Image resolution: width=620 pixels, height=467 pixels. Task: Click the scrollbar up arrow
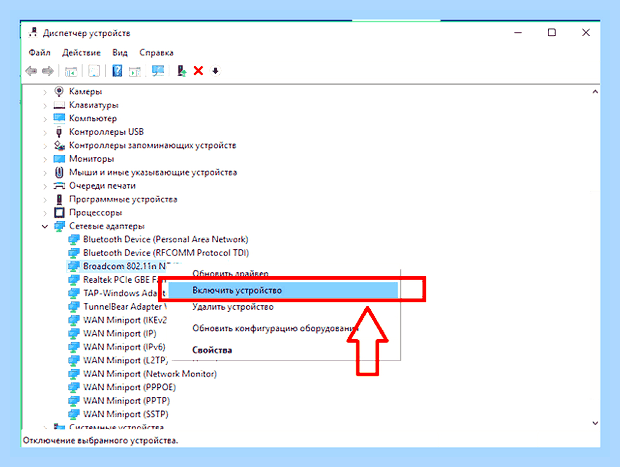click(x=595, y=92)
